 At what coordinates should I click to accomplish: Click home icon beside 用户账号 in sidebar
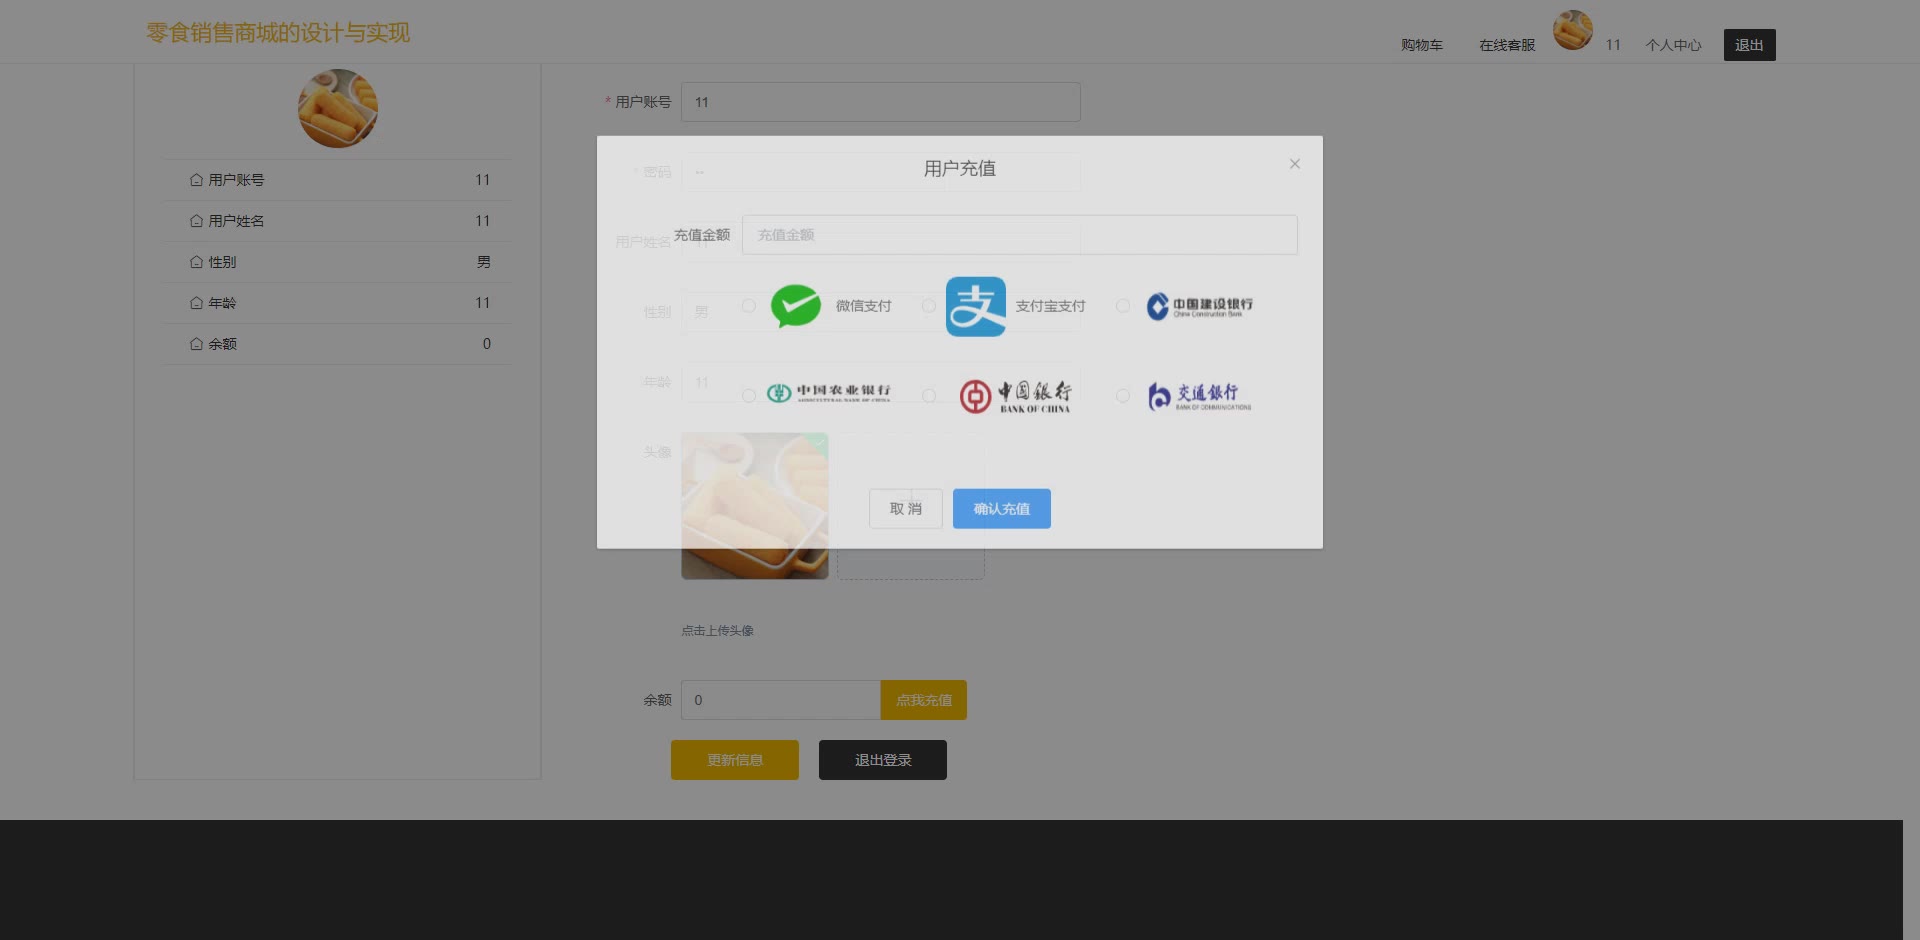coord(196,180)
